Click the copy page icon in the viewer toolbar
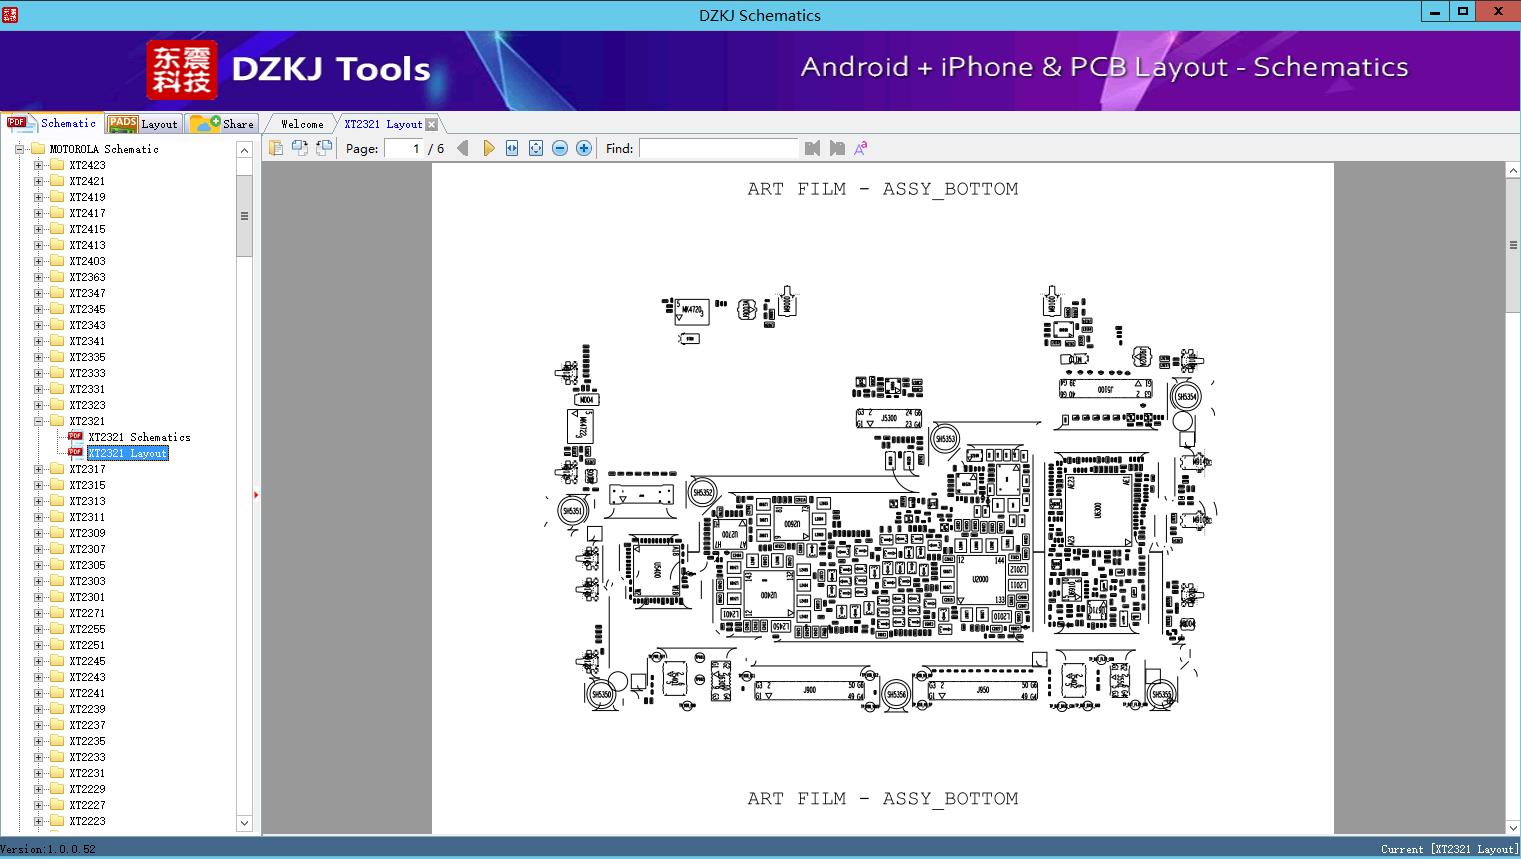Screen dimensions: 1521x859 point(276,148)
